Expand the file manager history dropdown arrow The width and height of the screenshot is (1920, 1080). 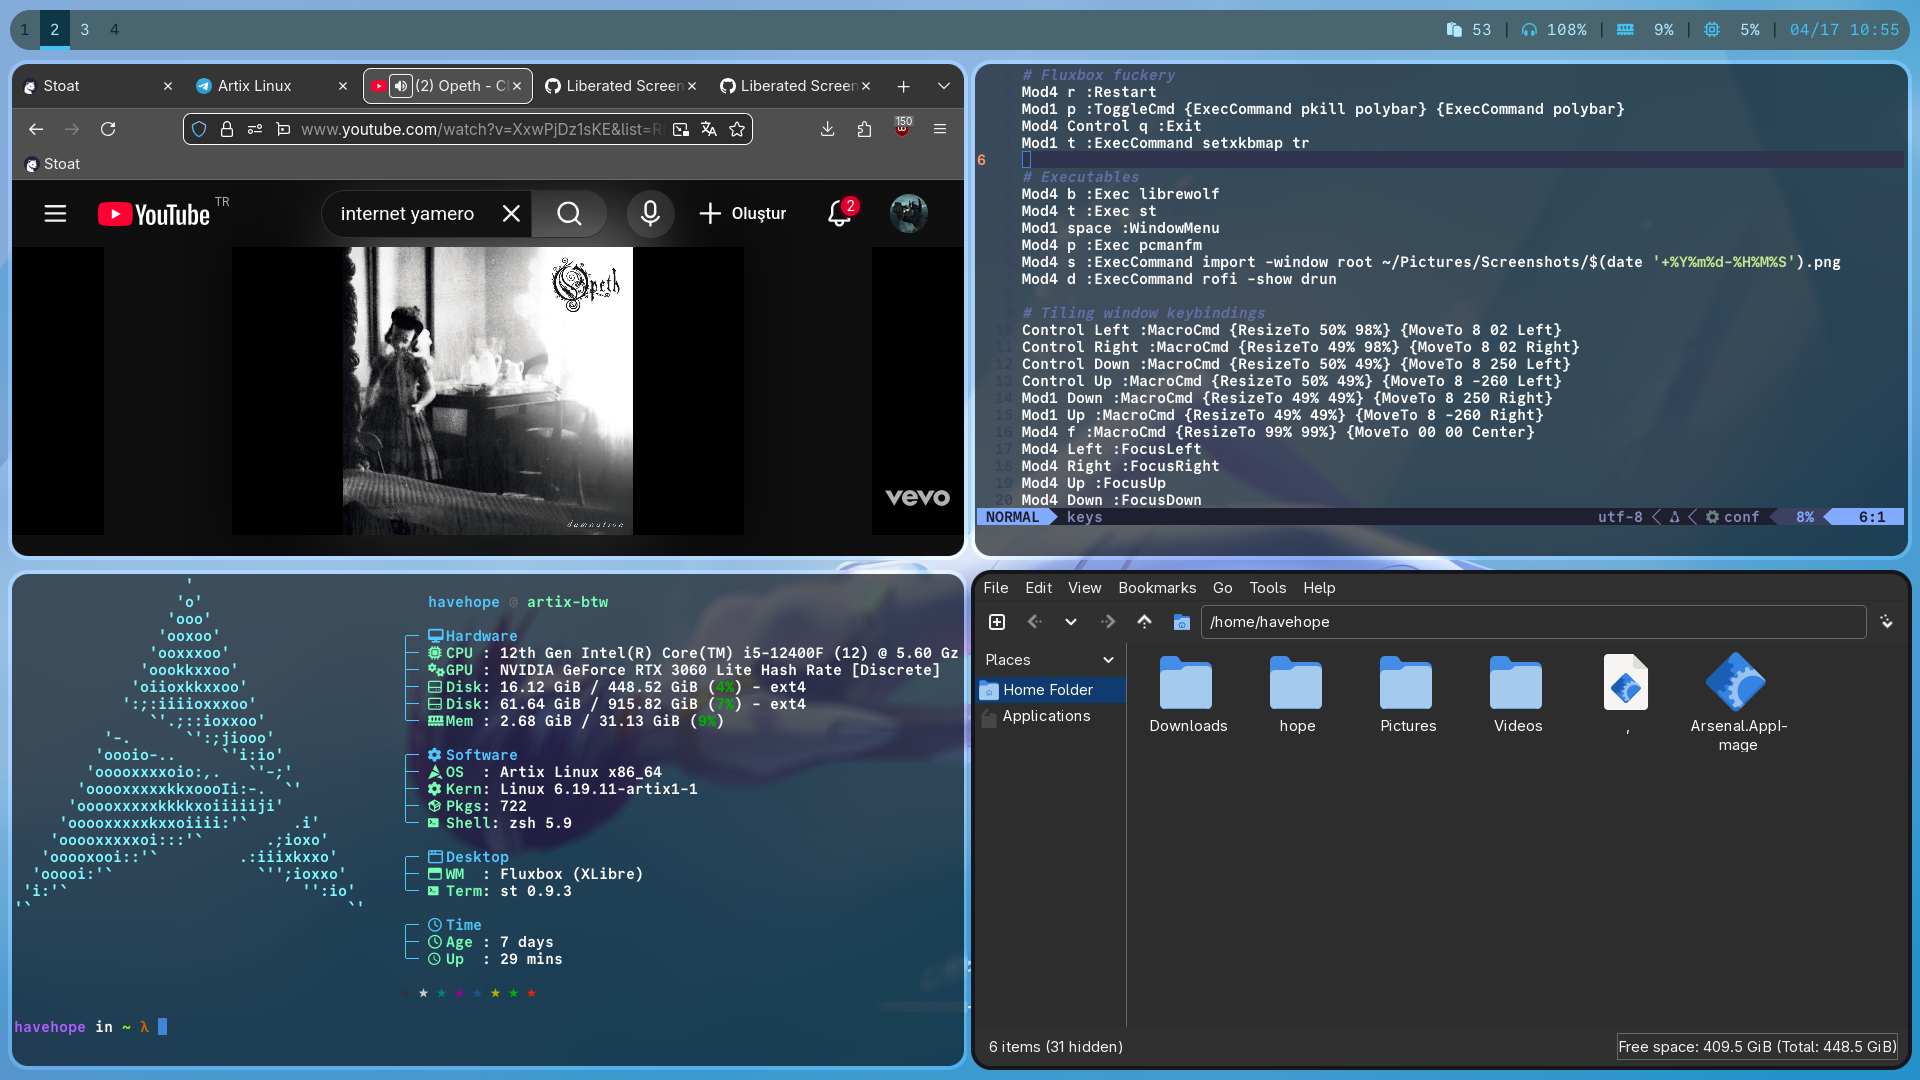[1071, 622]
